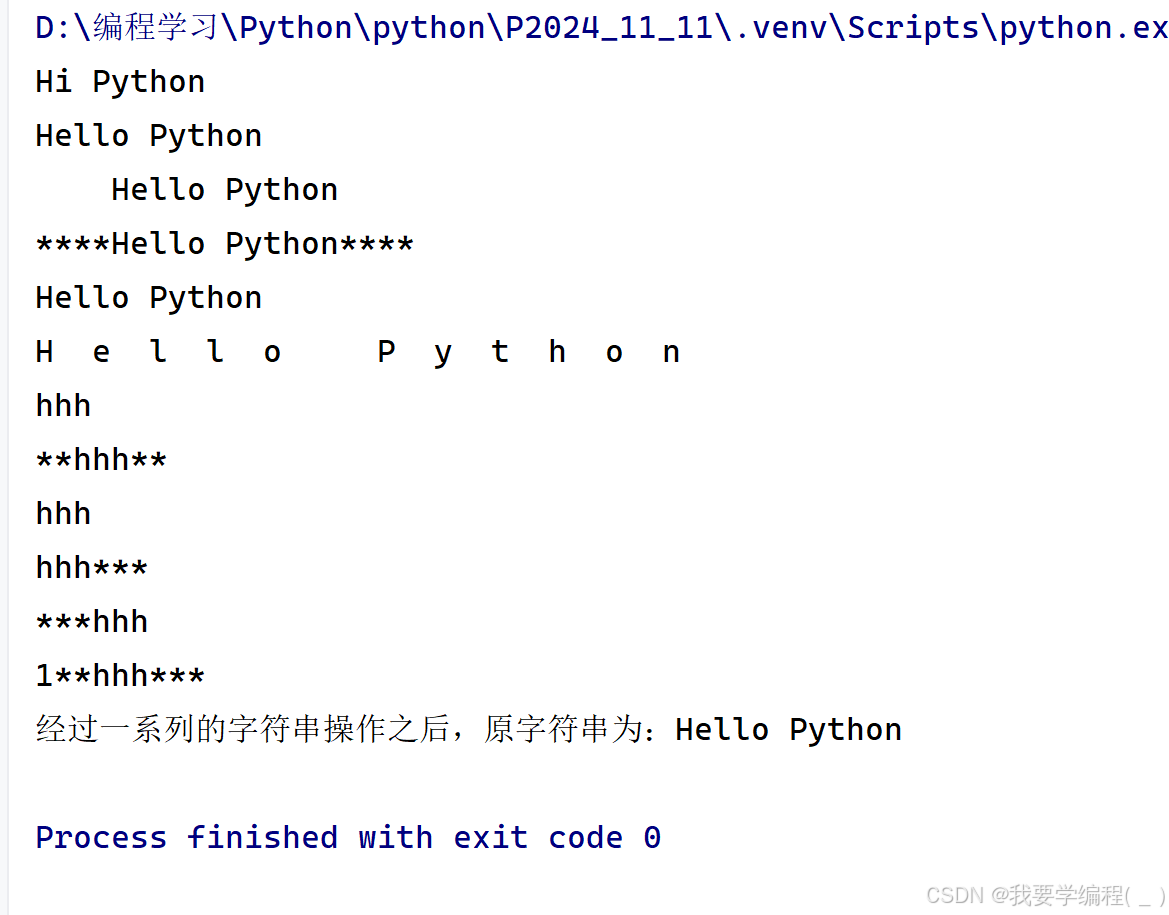Click the '1**hhh***' output line
Image resolution: width=1169 pixels, height=915 pixels.
(x=120, y=676)
